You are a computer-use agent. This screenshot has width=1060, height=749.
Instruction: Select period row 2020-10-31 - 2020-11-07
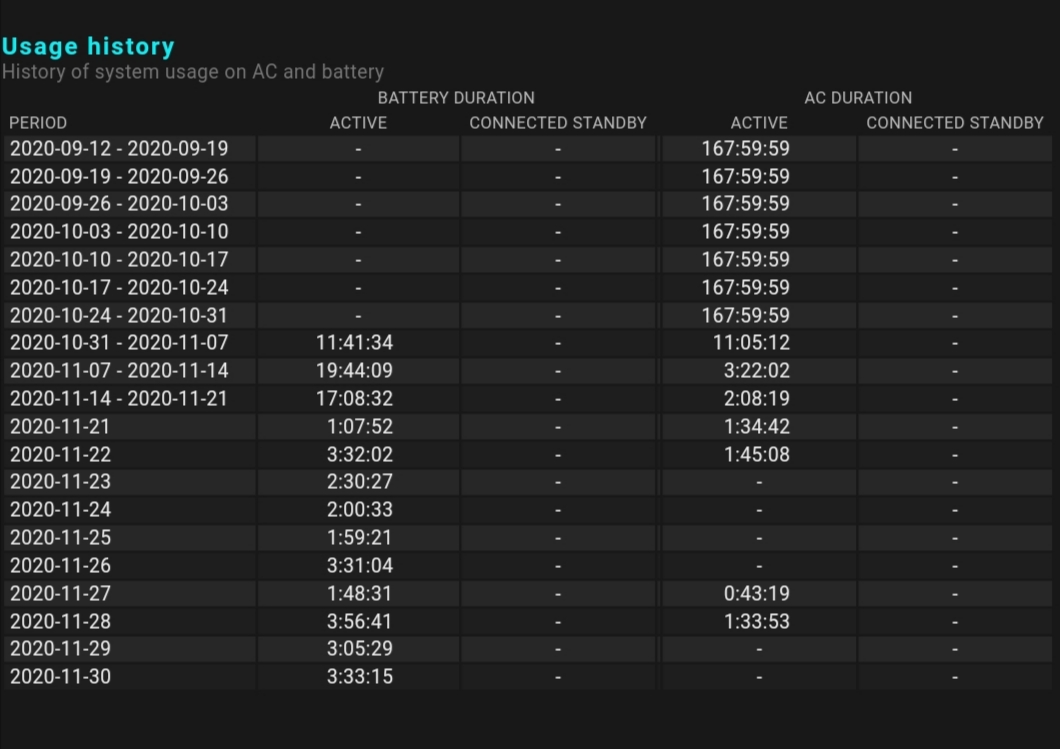pyautogui.click(x=527, y=343)
